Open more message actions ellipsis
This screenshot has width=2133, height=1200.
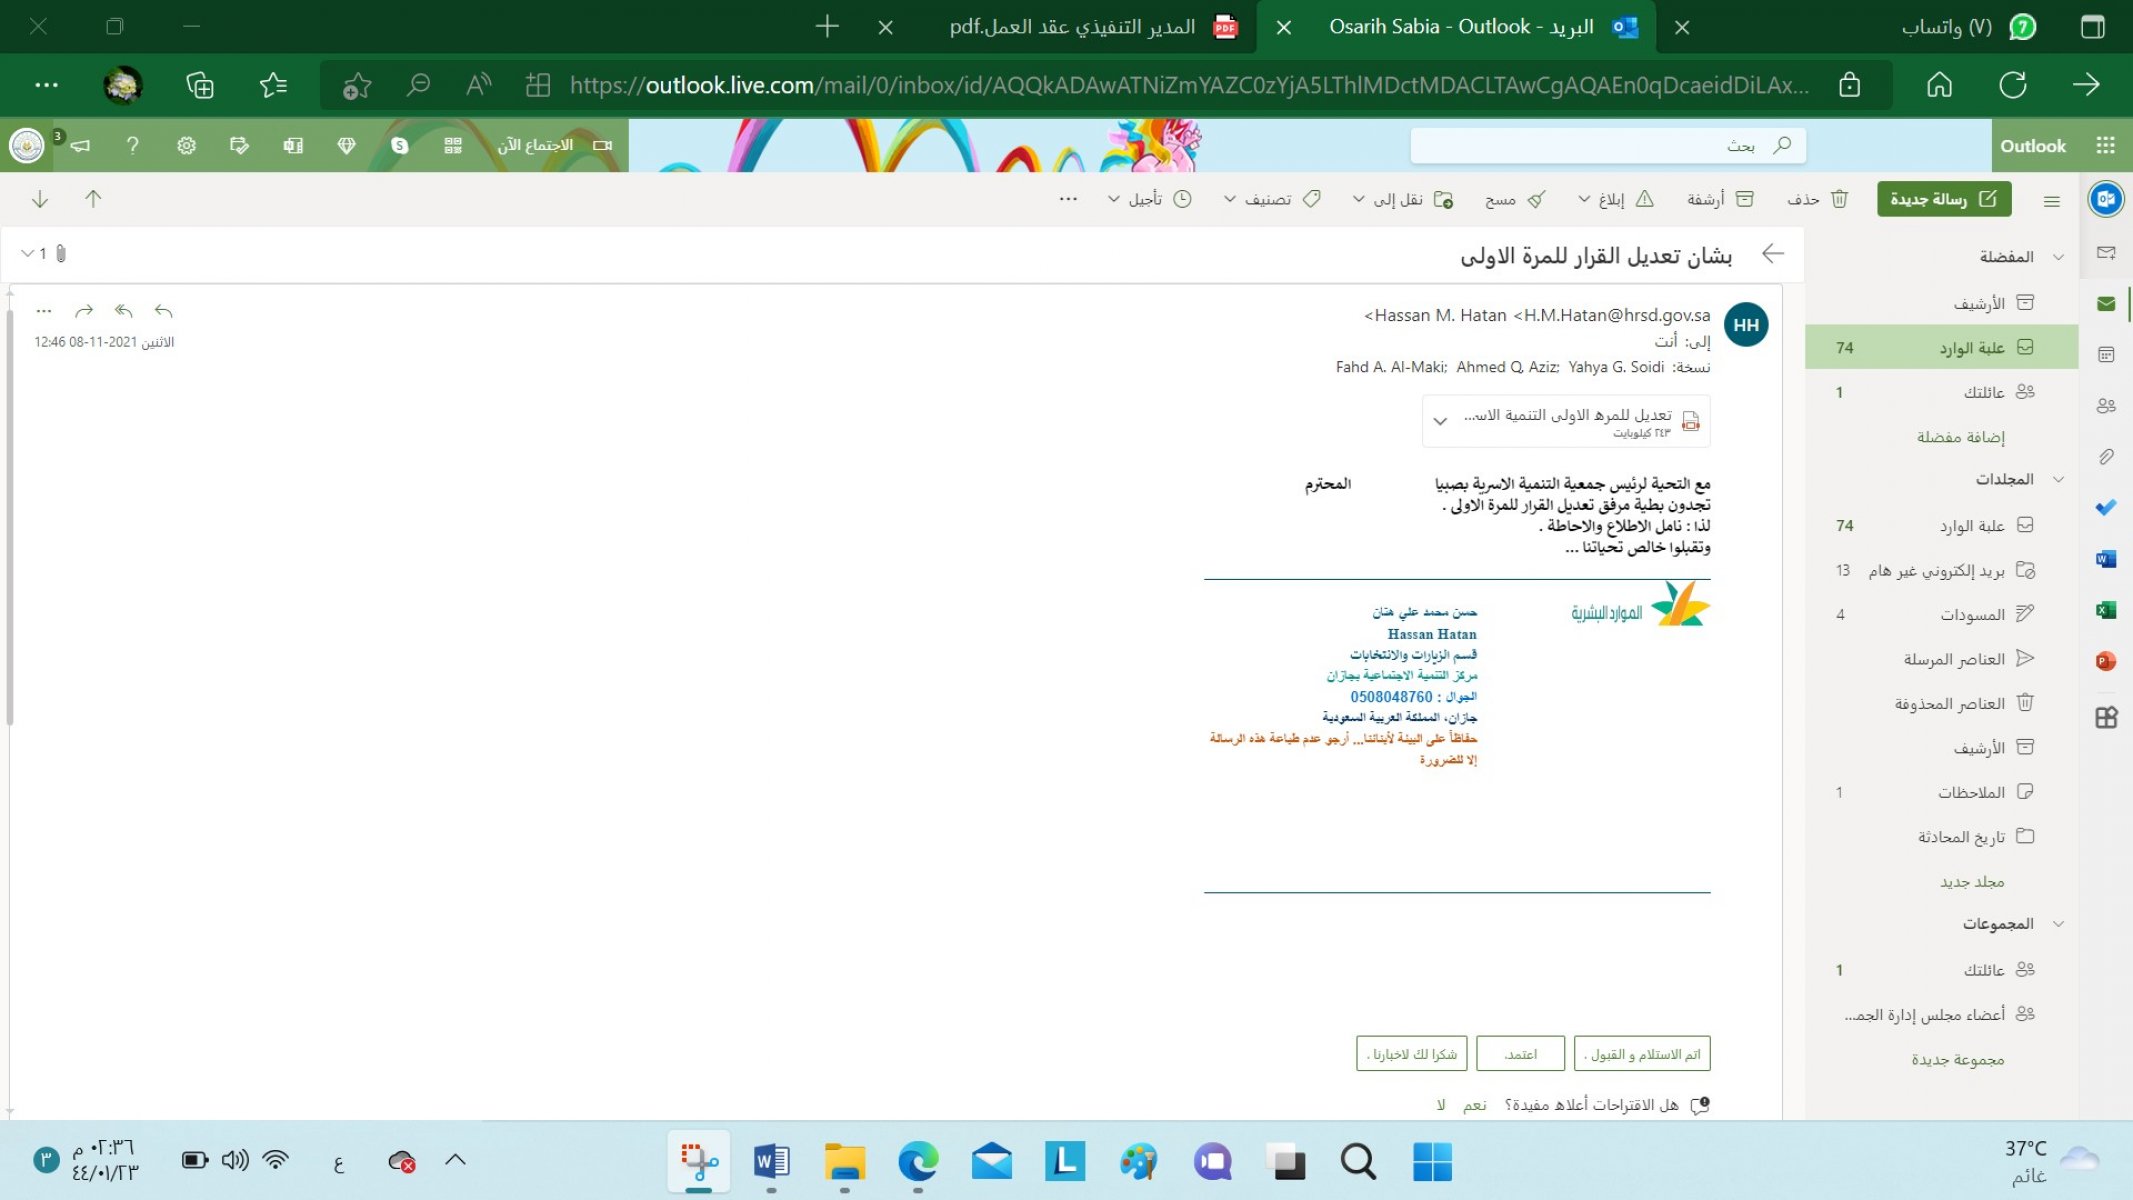(43, 311)
